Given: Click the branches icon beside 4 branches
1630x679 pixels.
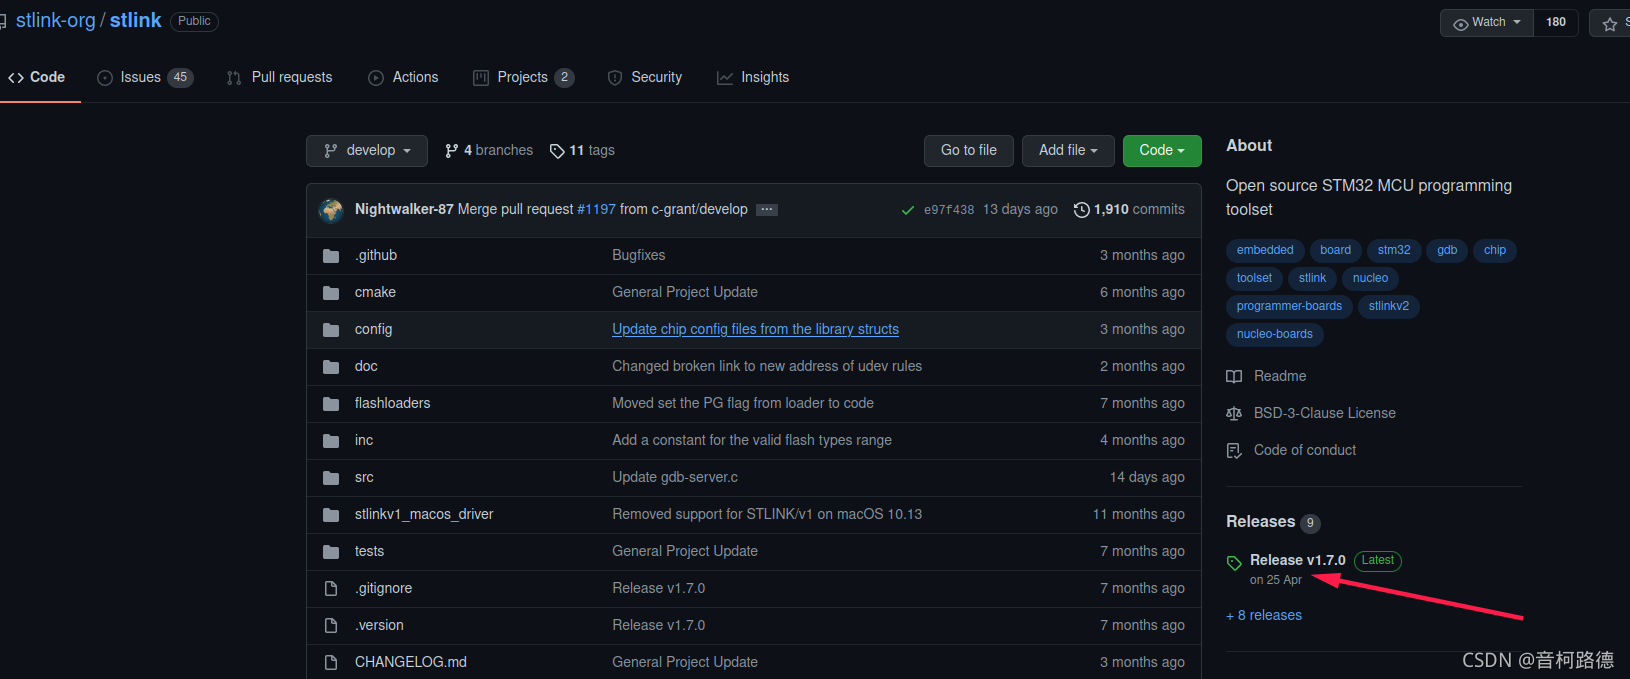Looking at the screenshot, I should pyautogui.click(x=452, y=151).
